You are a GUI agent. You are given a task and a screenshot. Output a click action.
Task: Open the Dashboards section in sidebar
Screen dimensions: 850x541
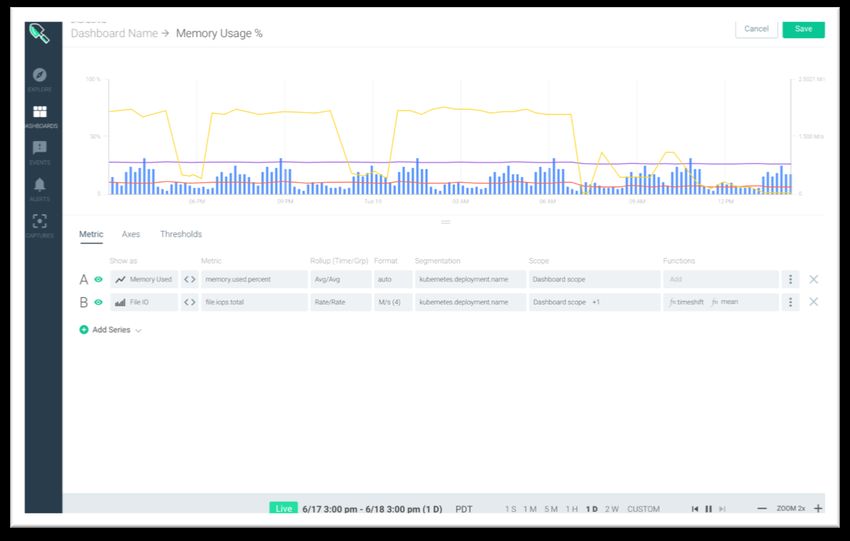click(40, 116)
